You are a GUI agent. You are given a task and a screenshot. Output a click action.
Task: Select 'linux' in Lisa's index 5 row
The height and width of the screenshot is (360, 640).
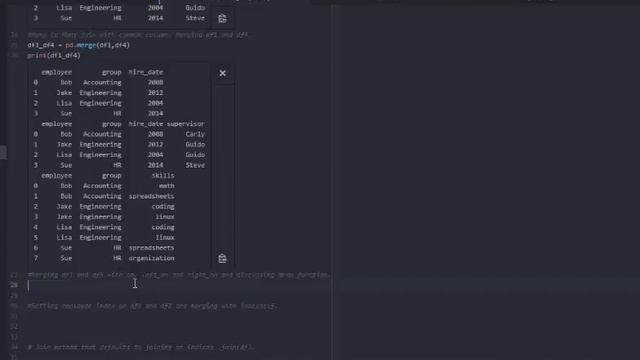(x=165, y=238)
